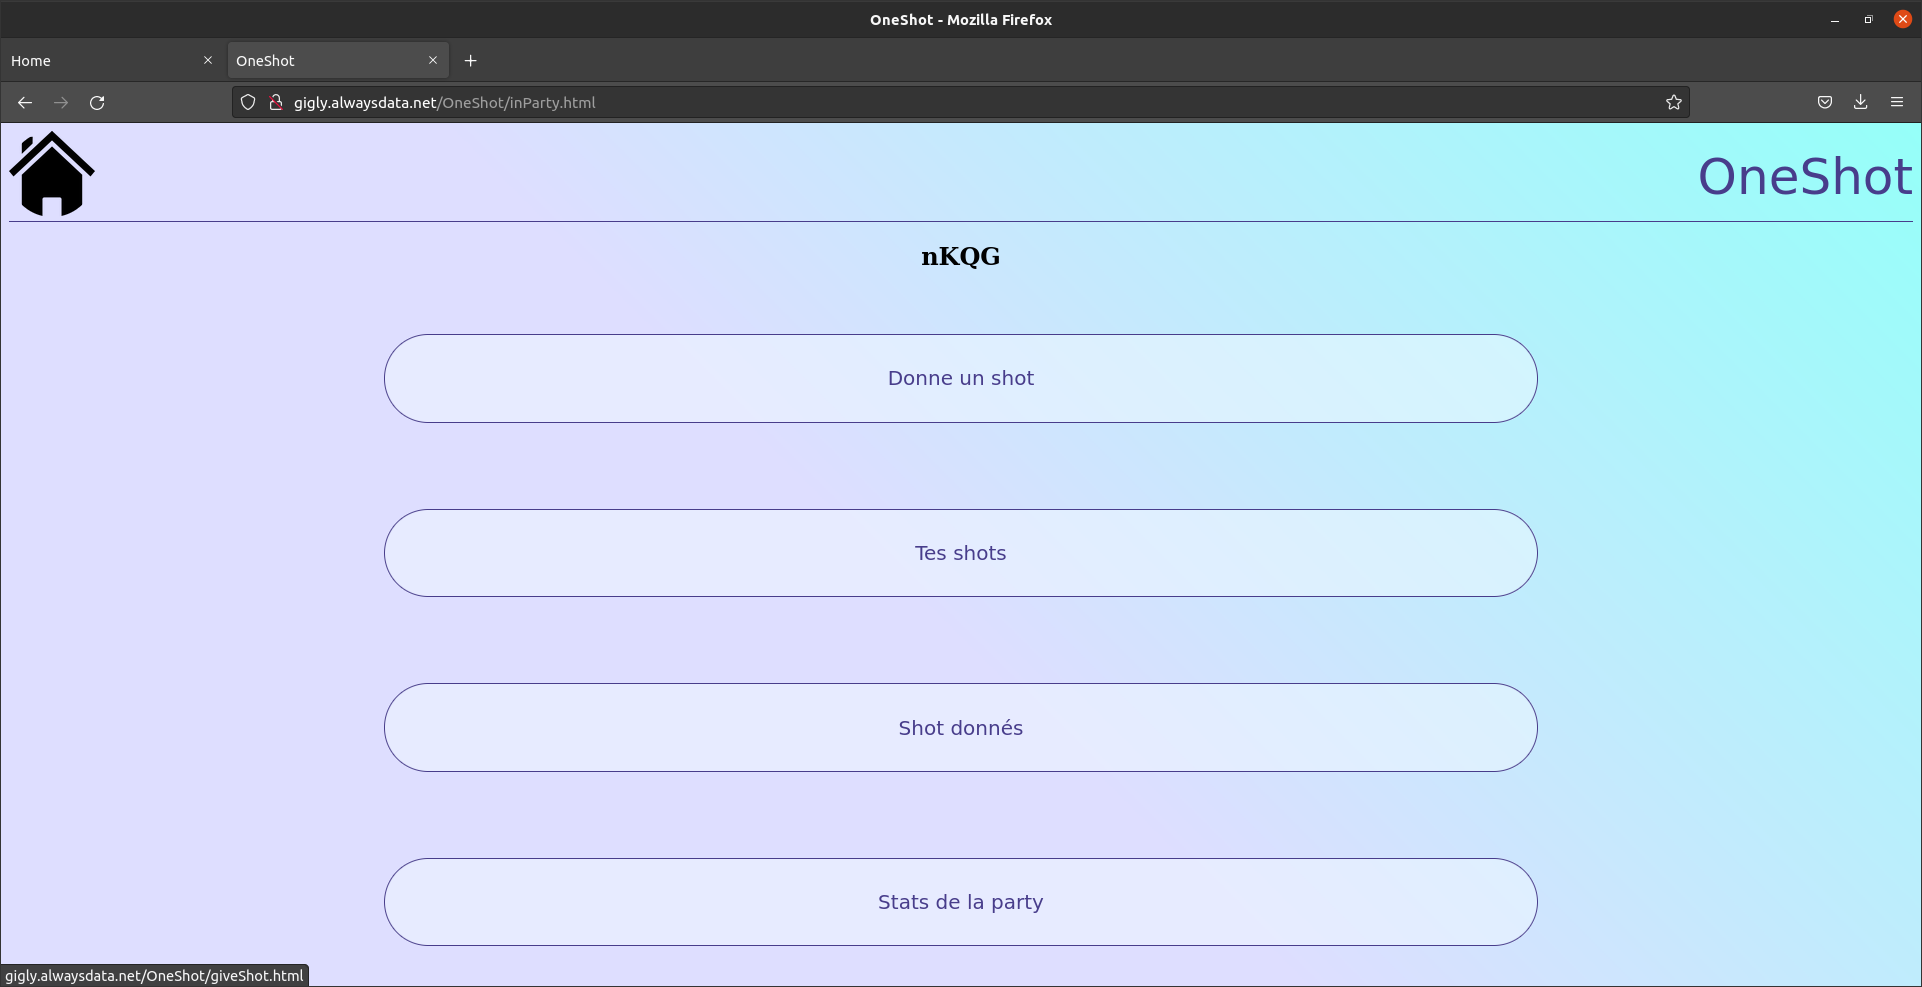Open the downloads panel in Firefox
Screen dimensions: 1922x987
pos(1859,102)
